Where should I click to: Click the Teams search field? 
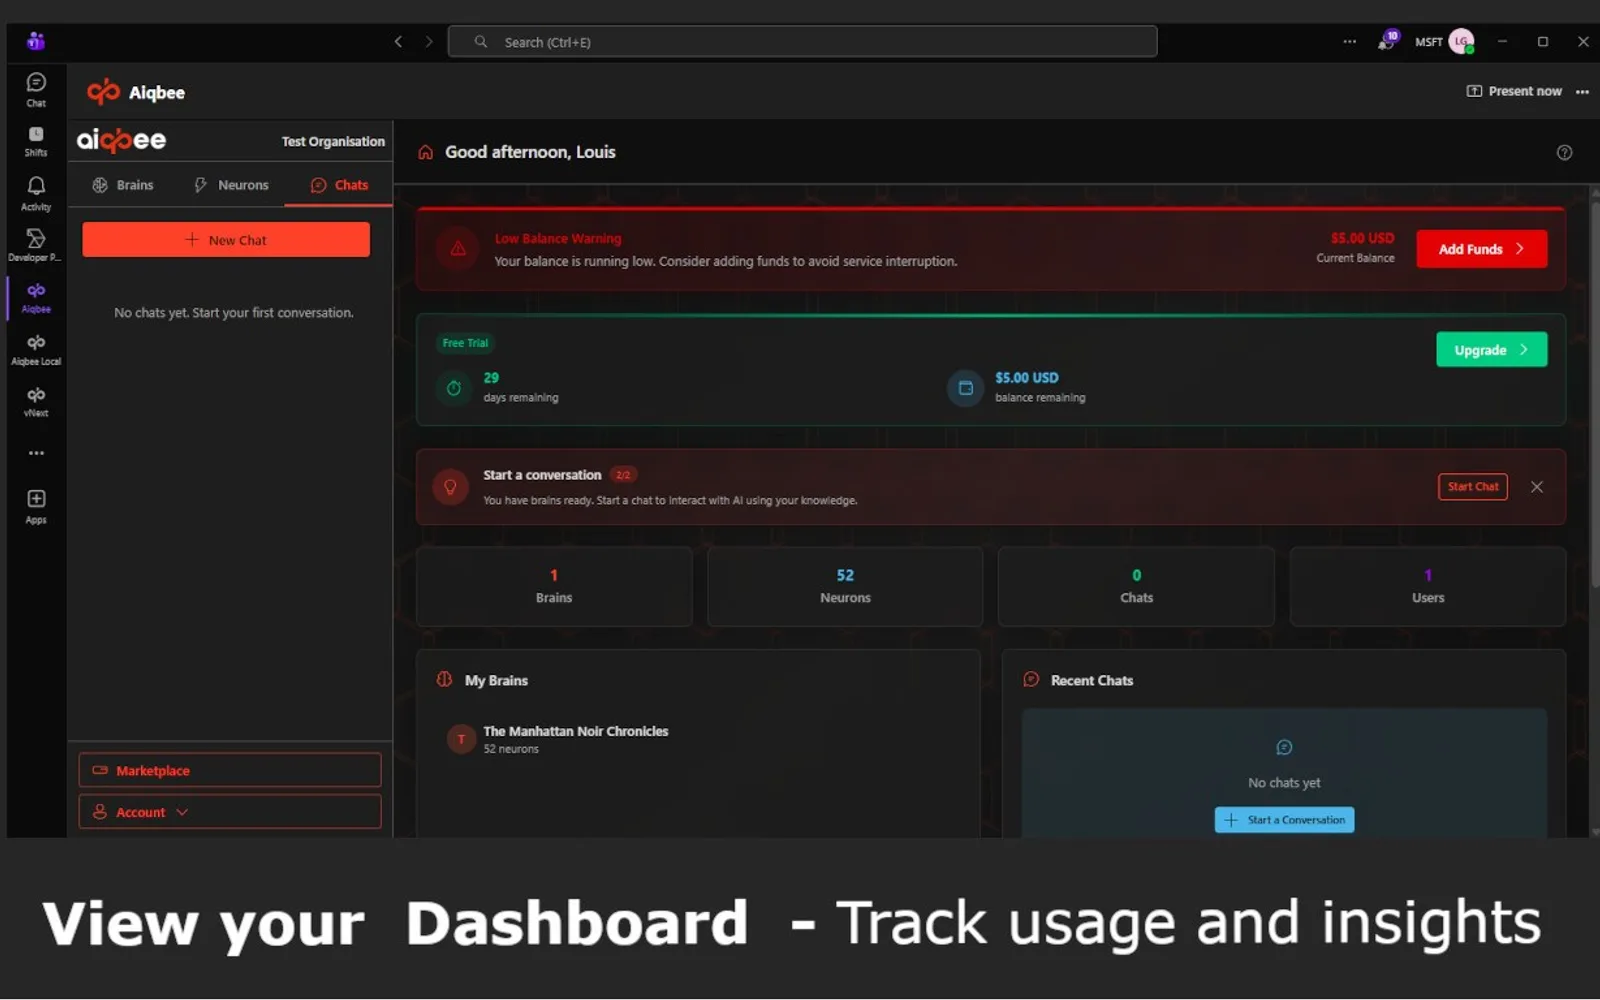(802, 42)
